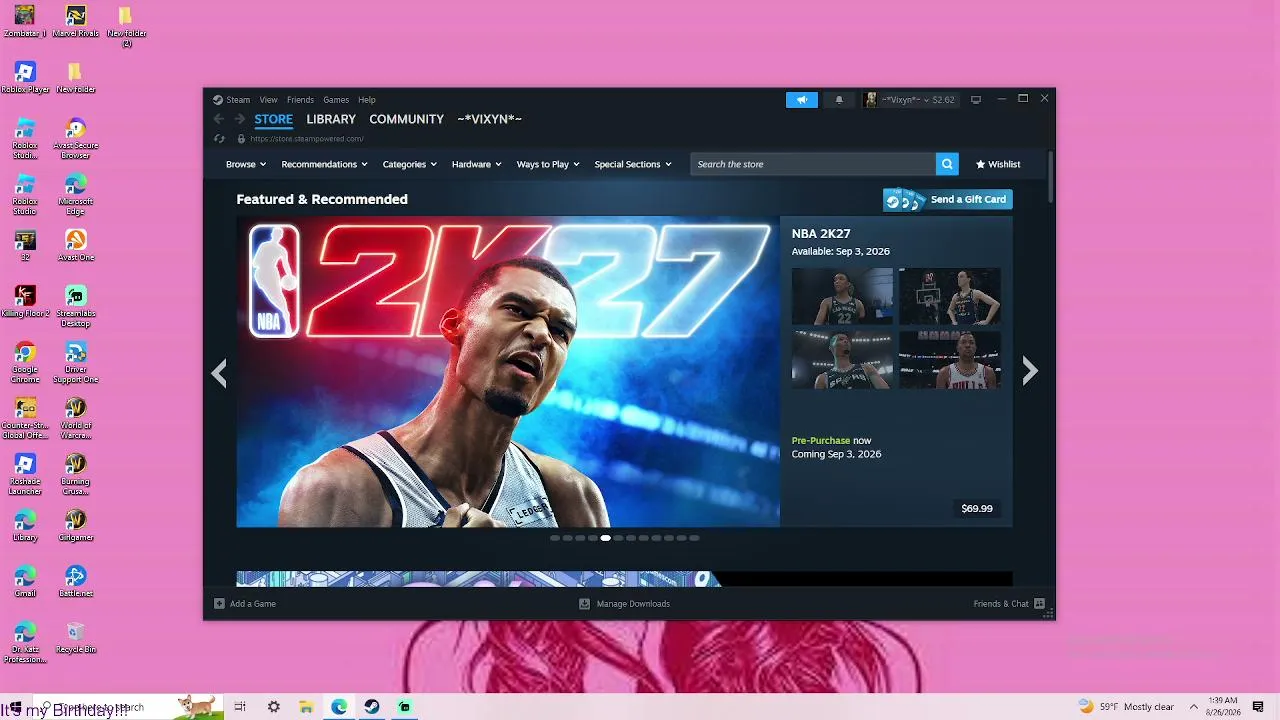Expand the Ways to Play dropdown
This screenshot has height=720, width=1280.
tap(548, 164)
